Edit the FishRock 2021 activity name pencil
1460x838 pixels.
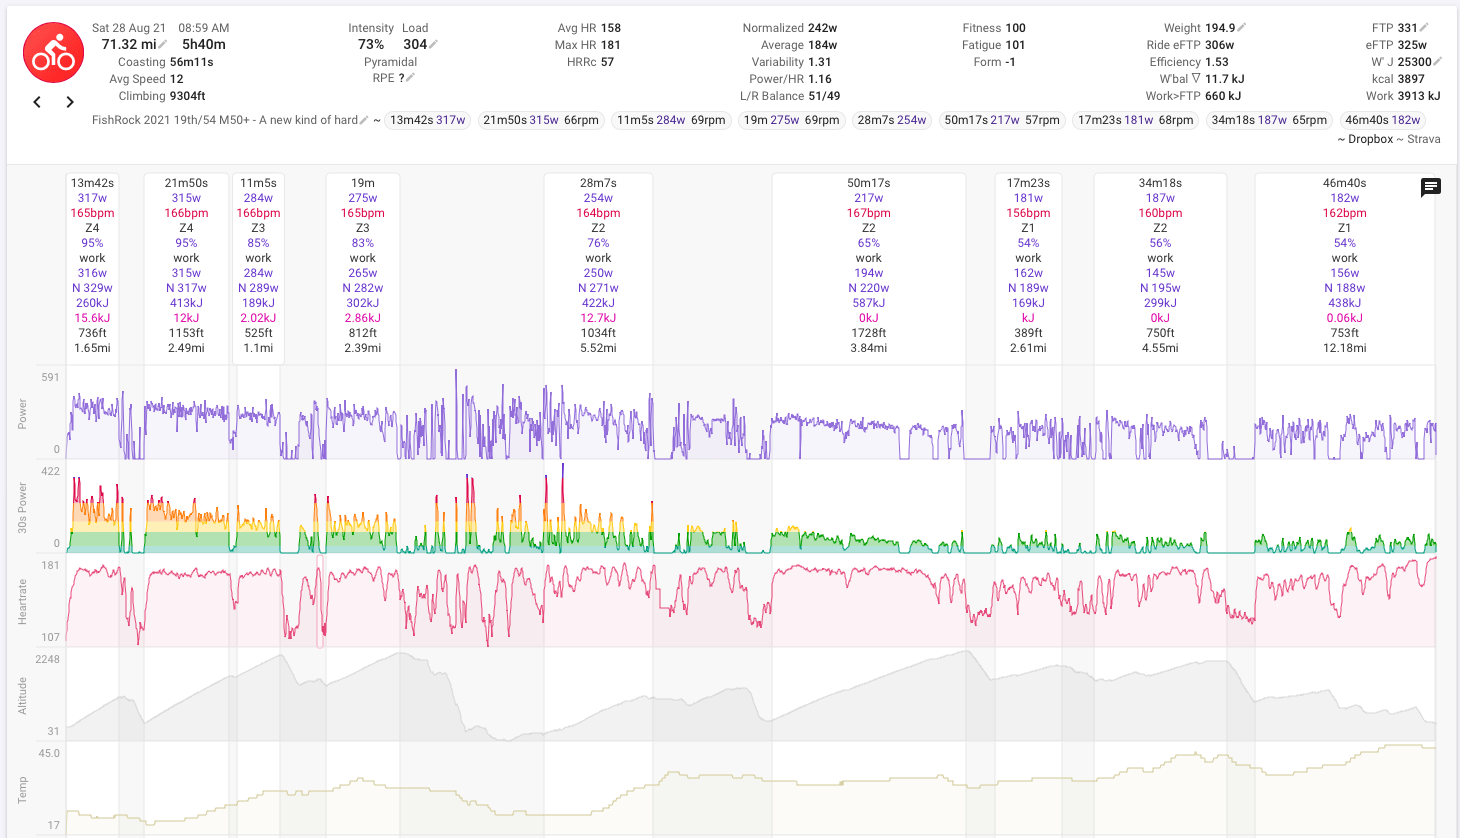tap(364, 120)
